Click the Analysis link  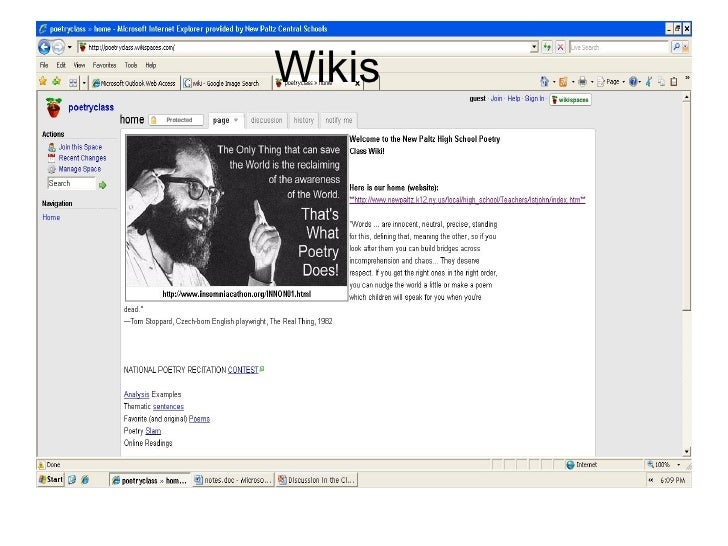click(136, 394)
